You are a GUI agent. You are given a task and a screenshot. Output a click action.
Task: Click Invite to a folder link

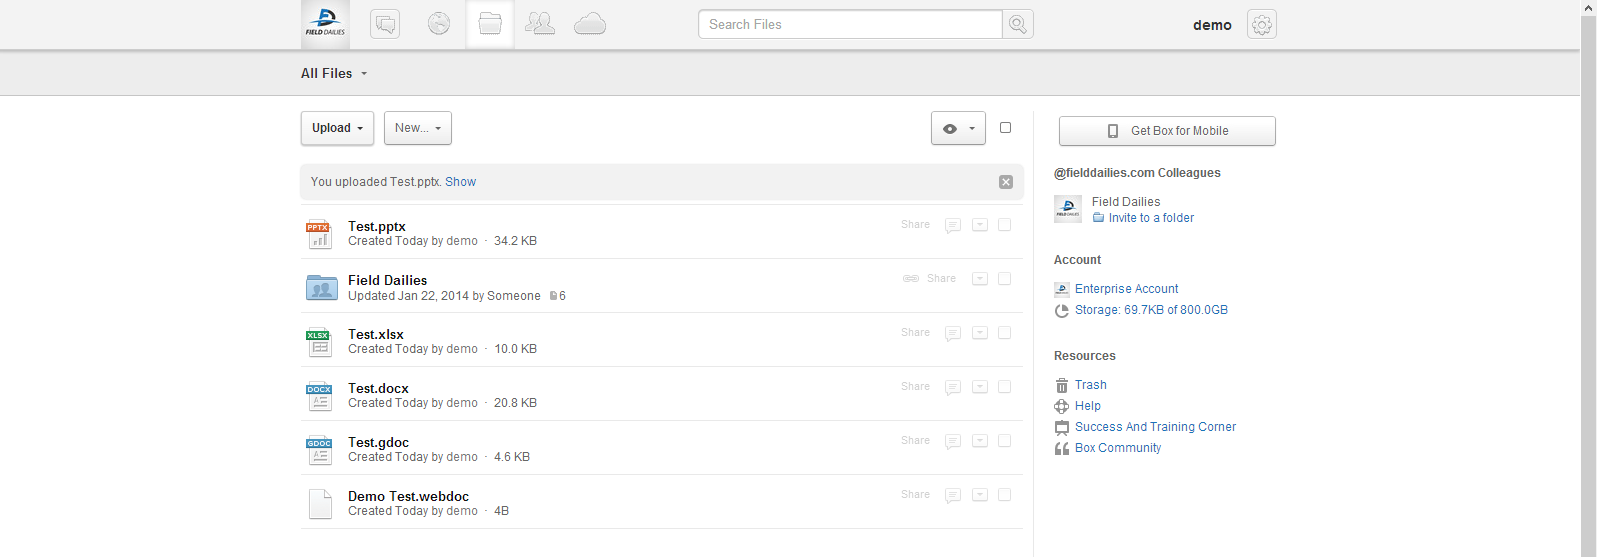click(x=1151, y=218)
